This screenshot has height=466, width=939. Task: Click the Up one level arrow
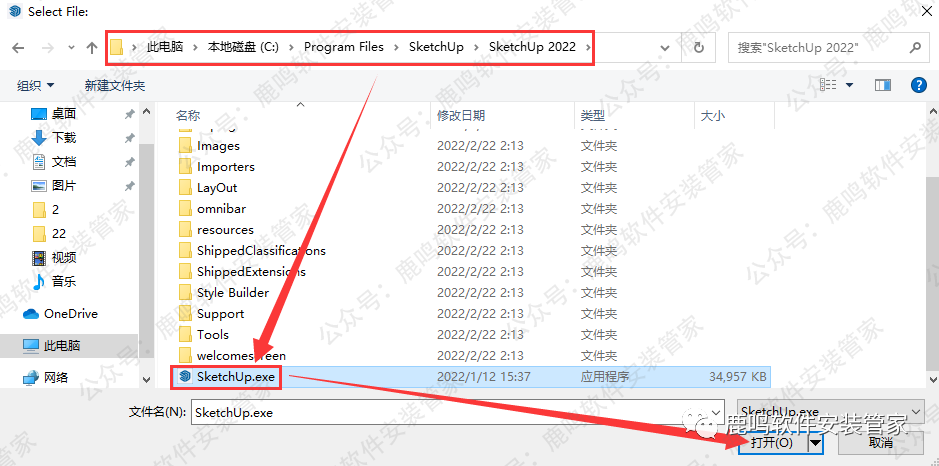[92, 48]
